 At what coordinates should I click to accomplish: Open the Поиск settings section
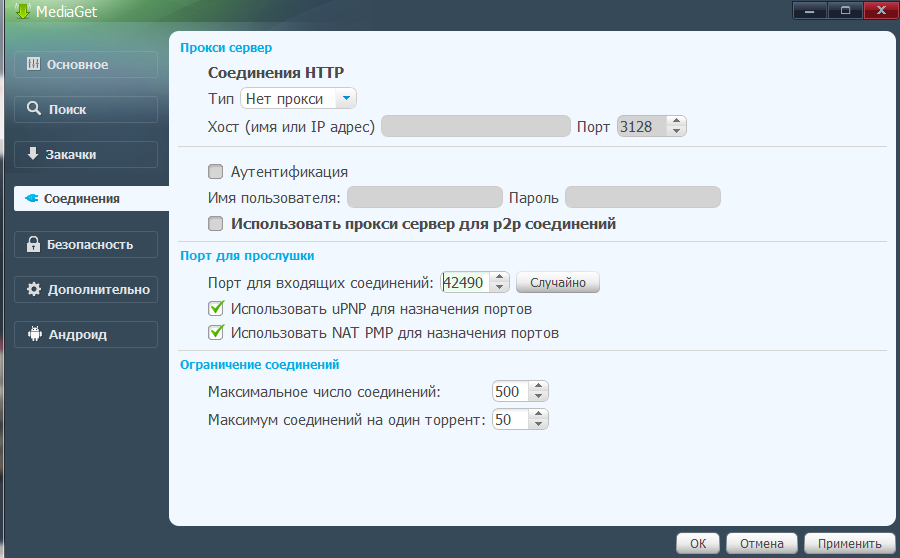[86, 109]
